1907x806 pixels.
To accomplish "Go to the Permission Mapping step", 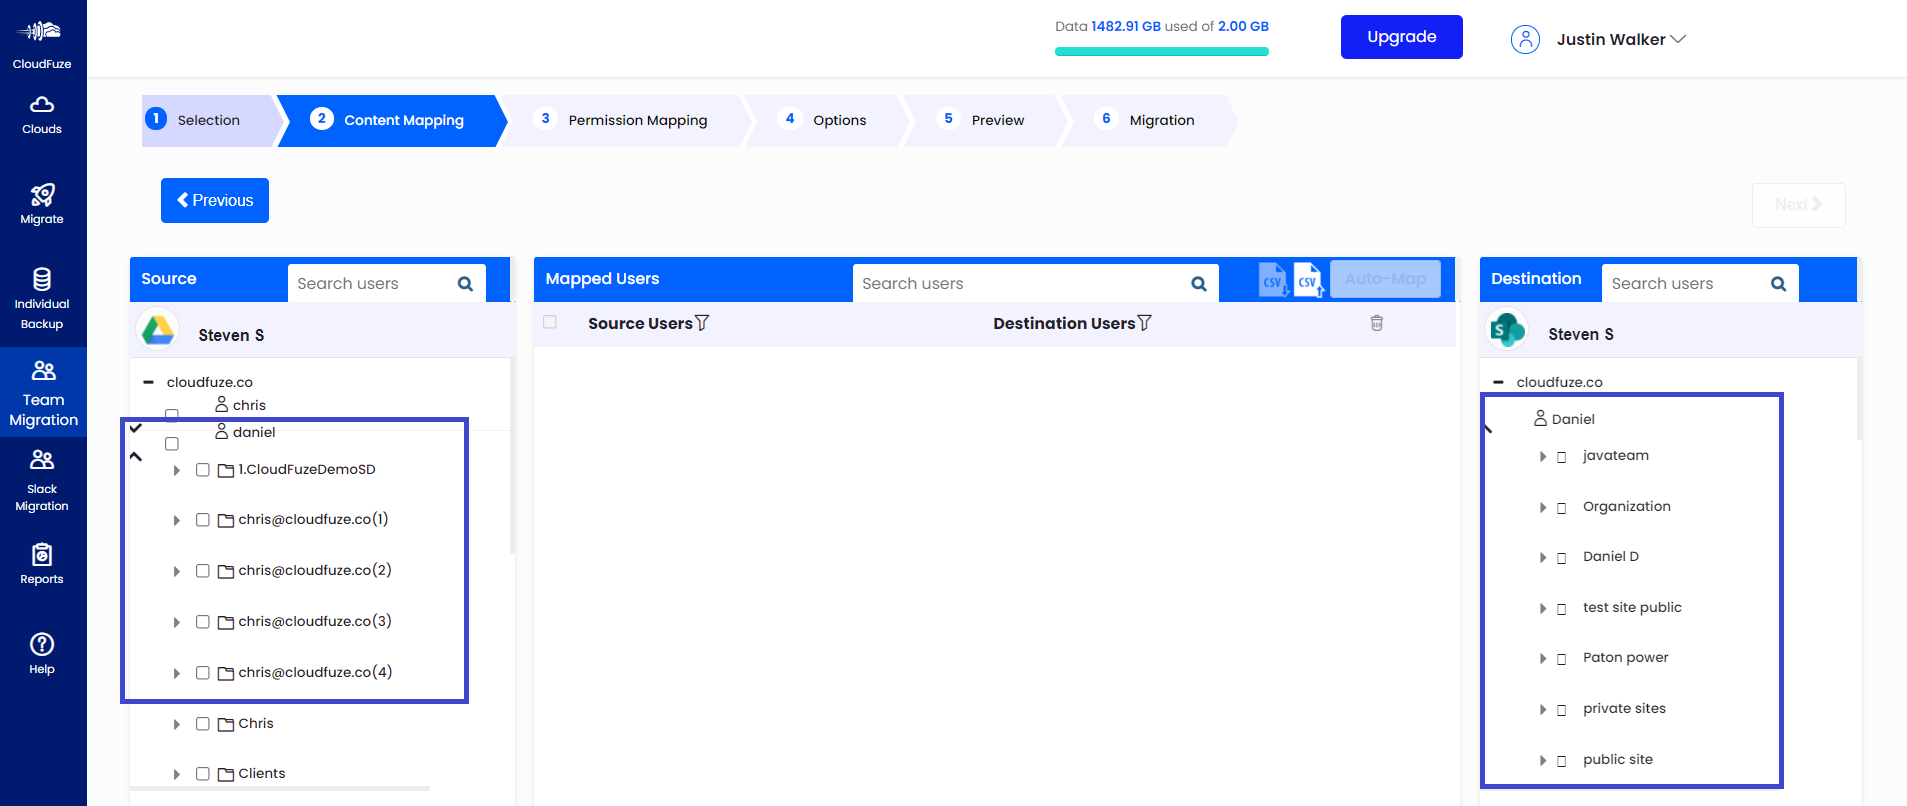I will pos(625,120).
